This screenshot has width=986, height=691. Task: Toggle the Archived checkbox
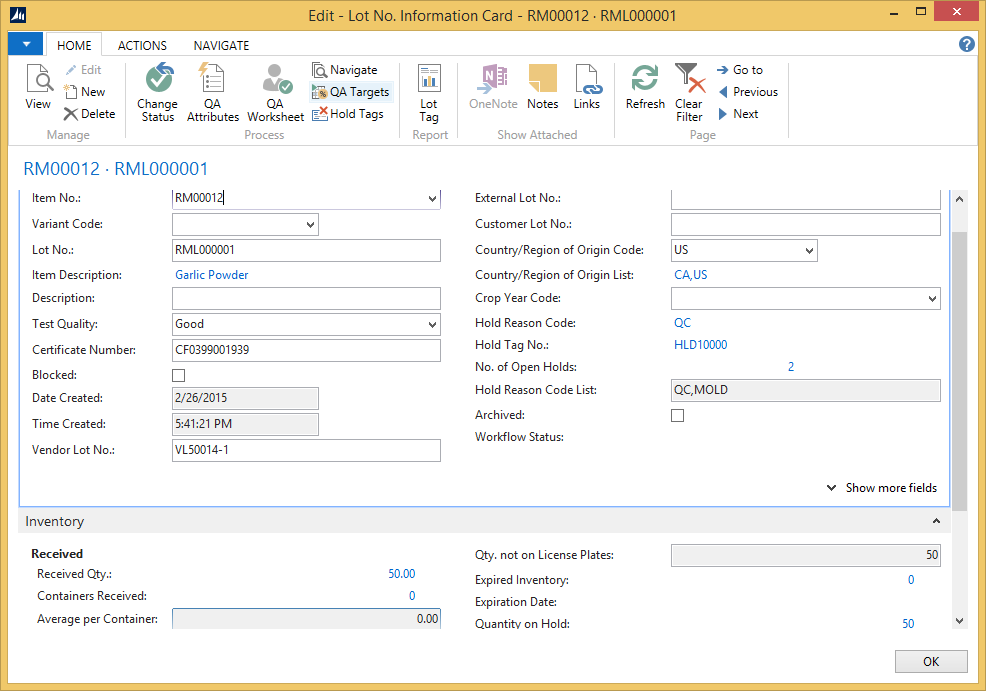coord(678,415)
